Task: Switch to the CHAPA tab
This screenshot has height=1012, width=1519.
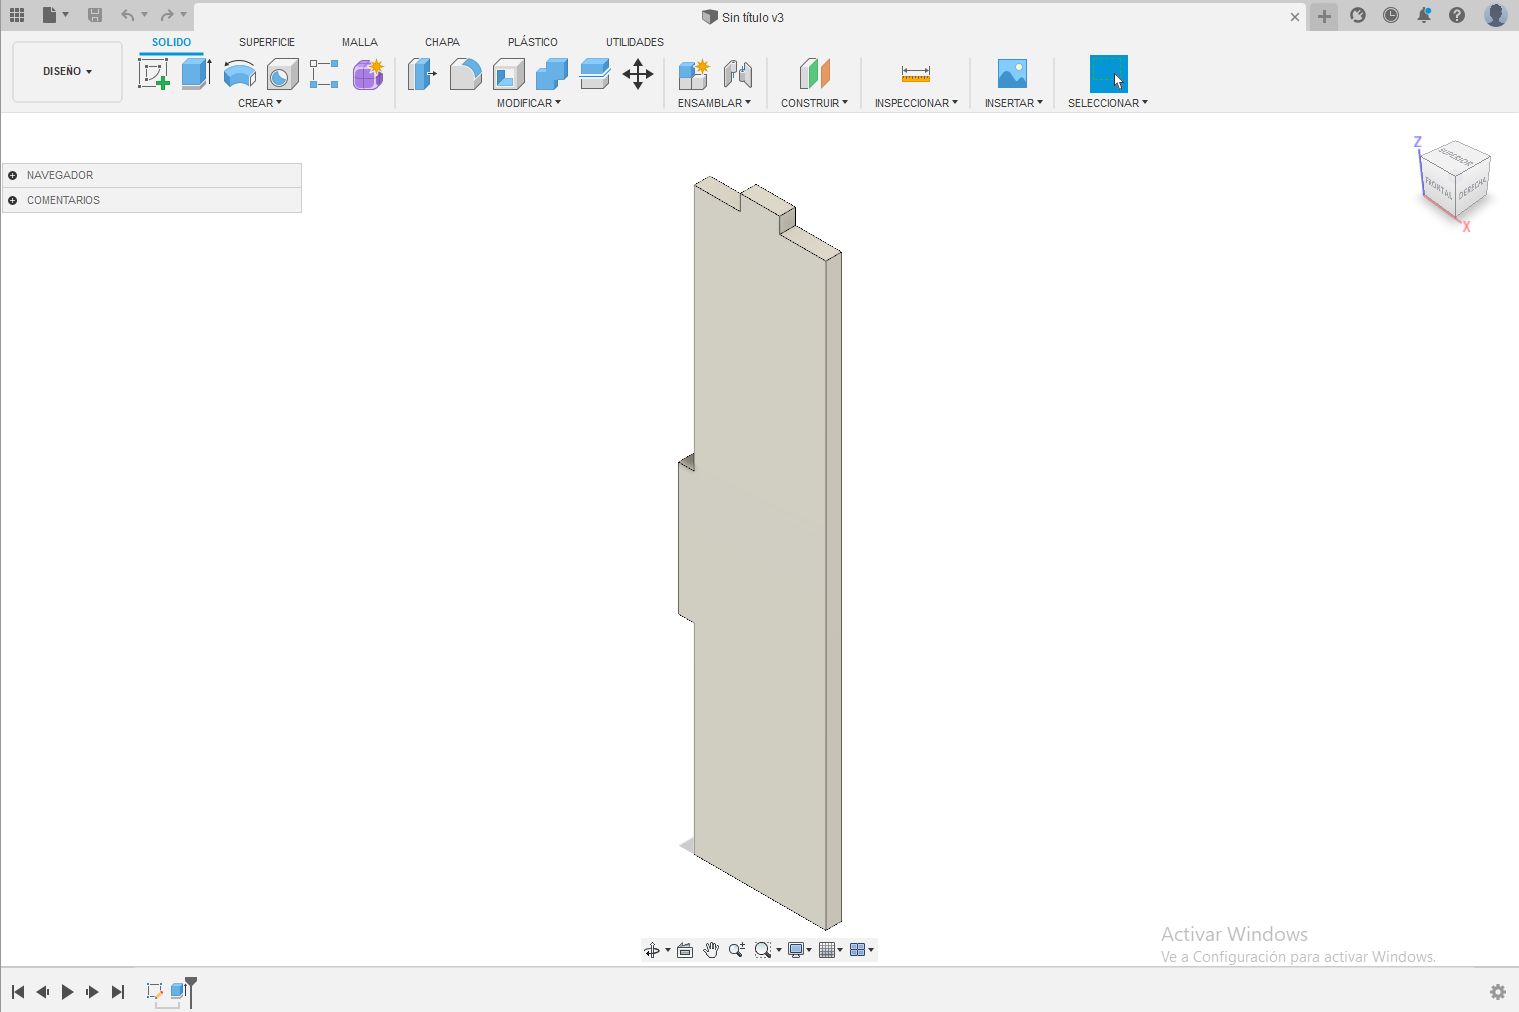Action: coord(442,42)
